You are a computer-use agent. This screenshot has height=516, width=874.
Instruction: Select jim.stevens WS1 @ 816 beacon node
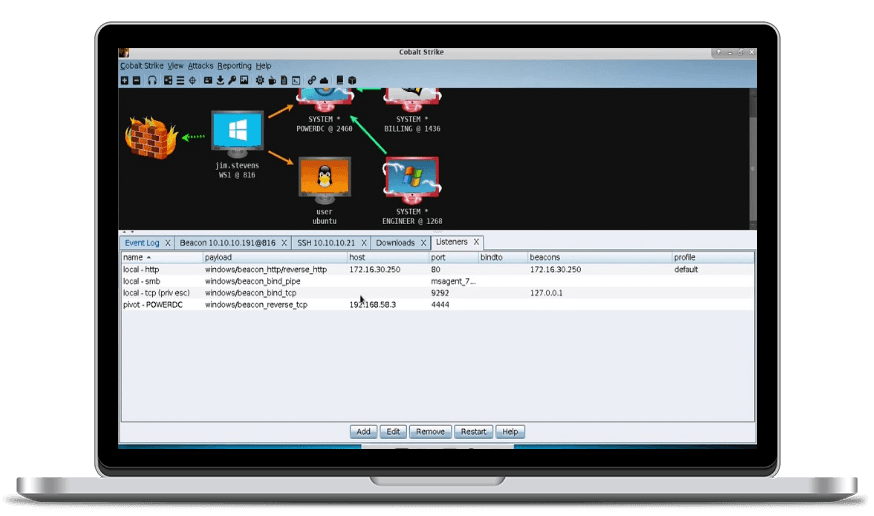[x=237, y=134]
